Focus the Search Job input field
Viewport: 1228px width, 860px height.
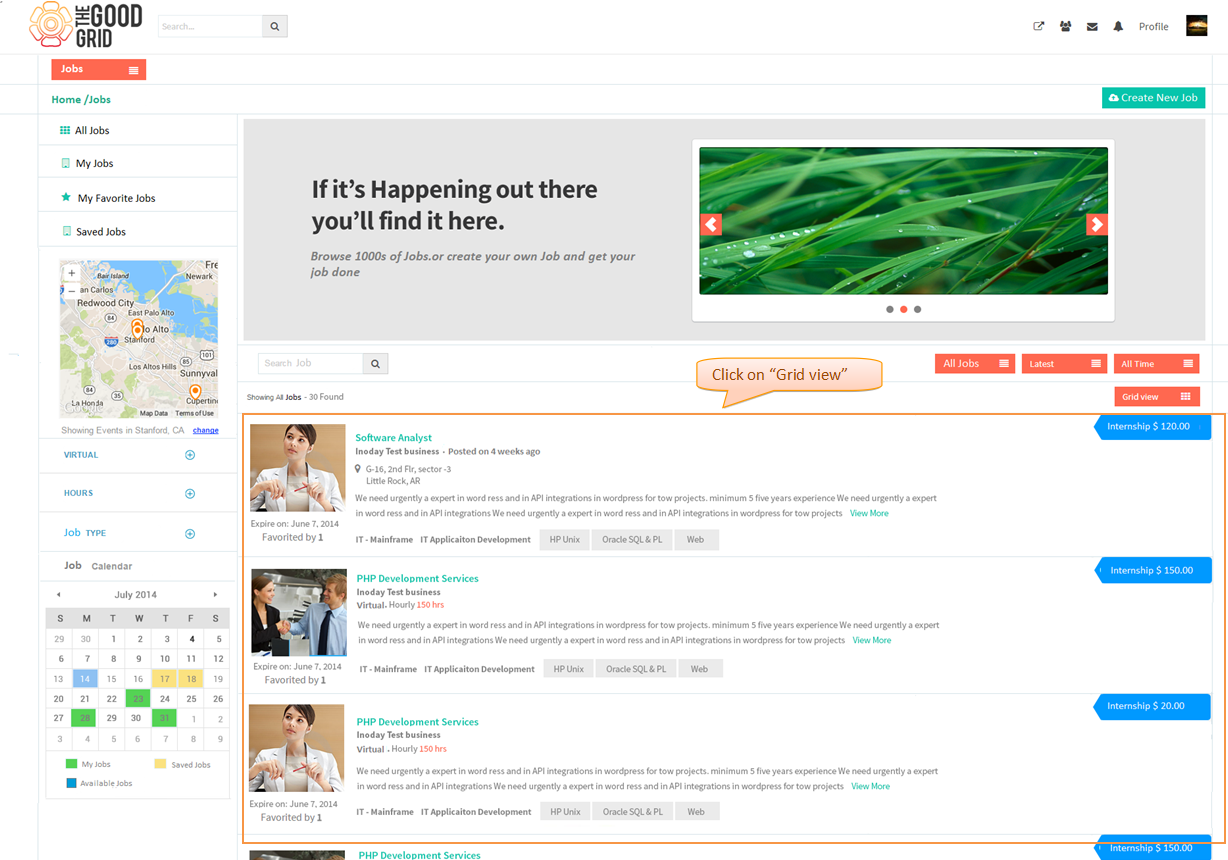(311, 363)
